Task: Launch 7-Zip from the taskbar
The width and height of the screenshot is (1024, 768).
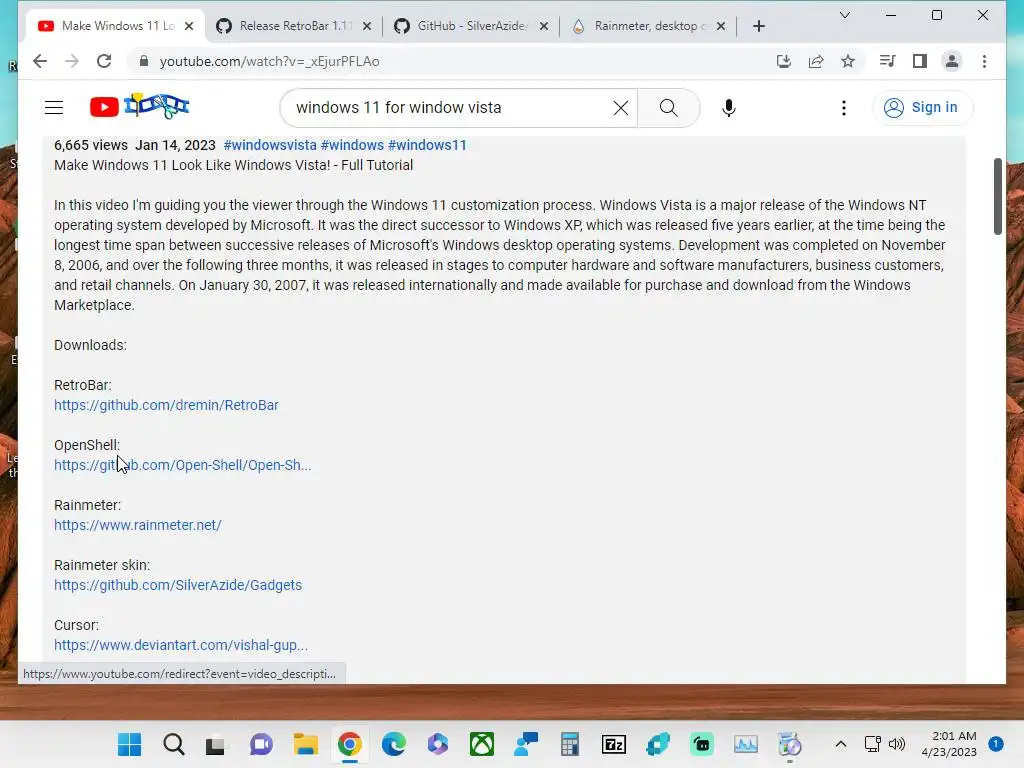Action: 614,744
